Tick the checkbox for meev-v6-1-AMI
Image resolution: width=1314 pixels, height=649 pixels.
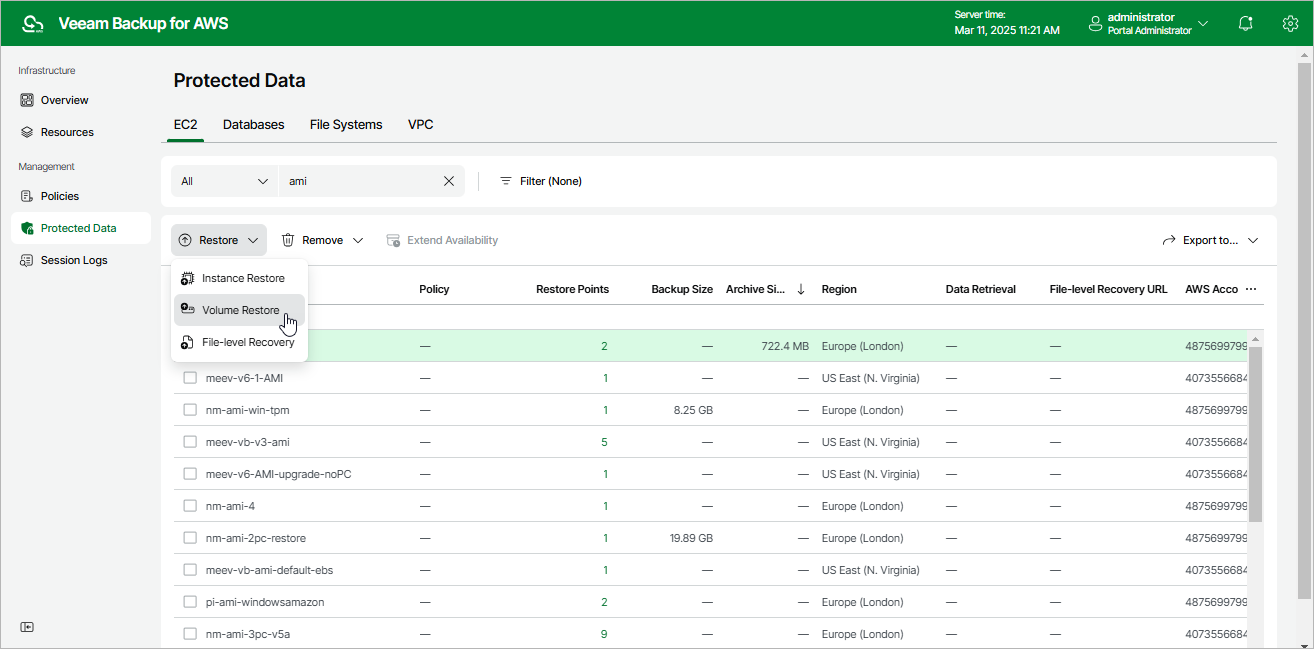point(190,378)
